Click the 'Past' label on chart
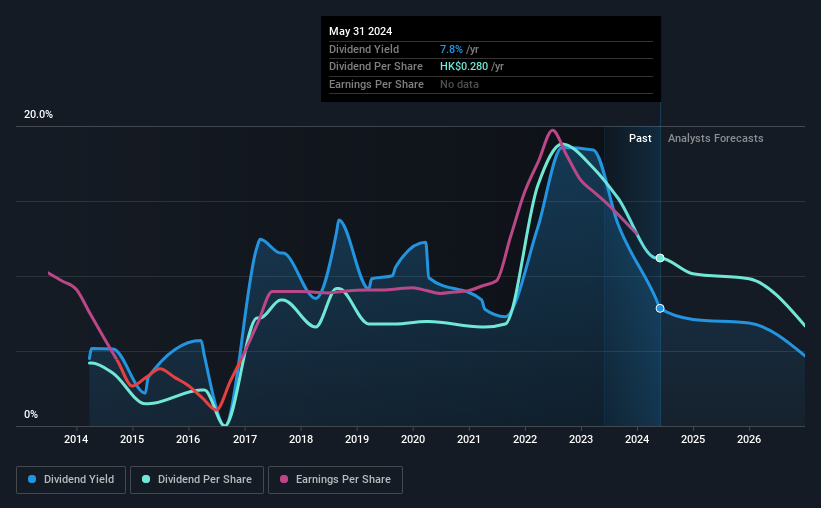 (640, 138)
